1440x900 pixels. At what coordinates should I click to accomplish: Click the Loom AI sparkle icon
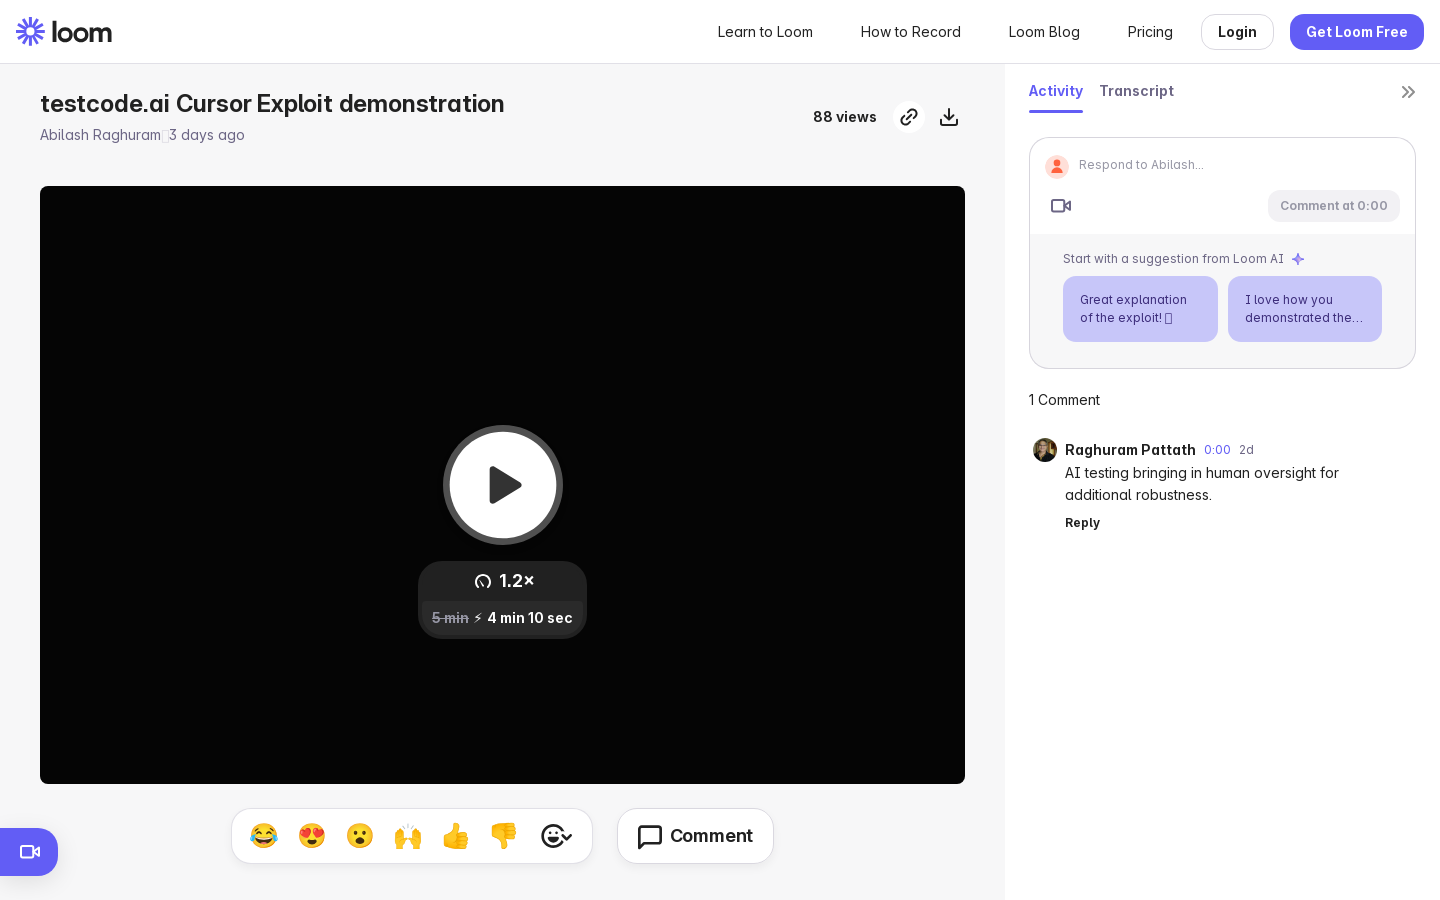[1298, 259]
